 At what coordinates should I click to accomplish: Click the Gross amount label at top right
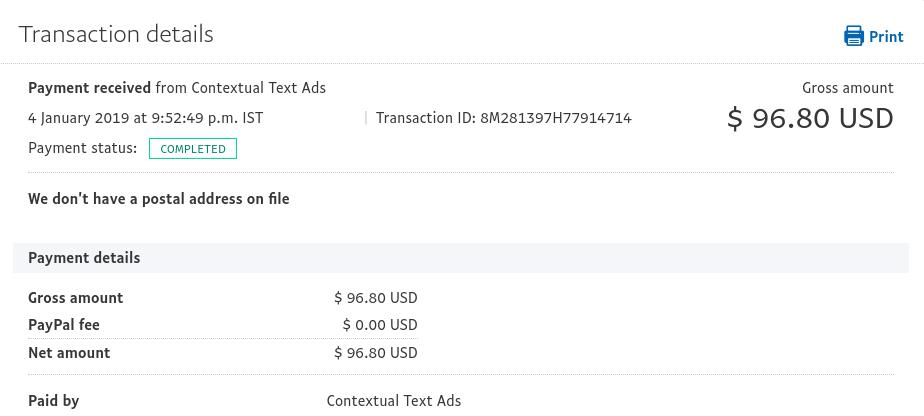[x=848, y=88]
